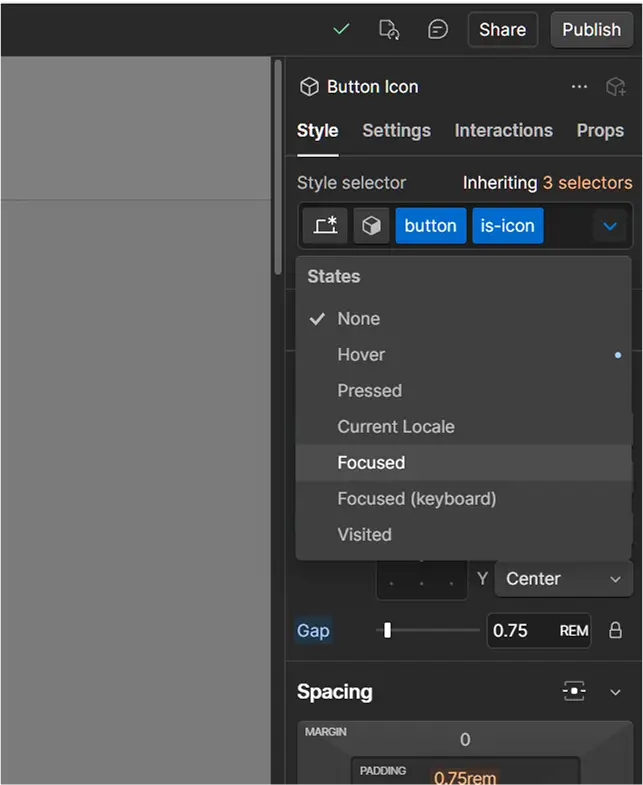Image resolution: width=643 pixels, height=785 pixels.
Task: Click the green saved checkmark status icon
Action: click(341, 29)
